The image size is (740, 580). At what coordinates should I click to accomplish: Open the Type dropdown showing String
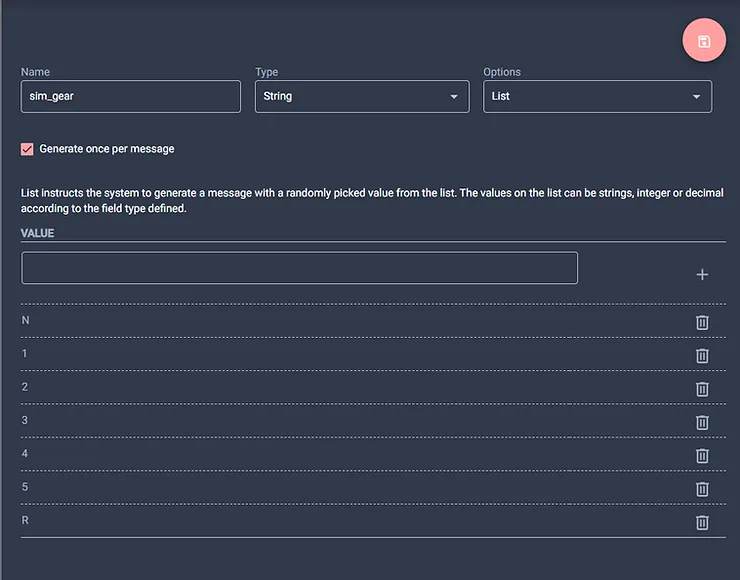tap(362, 96)
